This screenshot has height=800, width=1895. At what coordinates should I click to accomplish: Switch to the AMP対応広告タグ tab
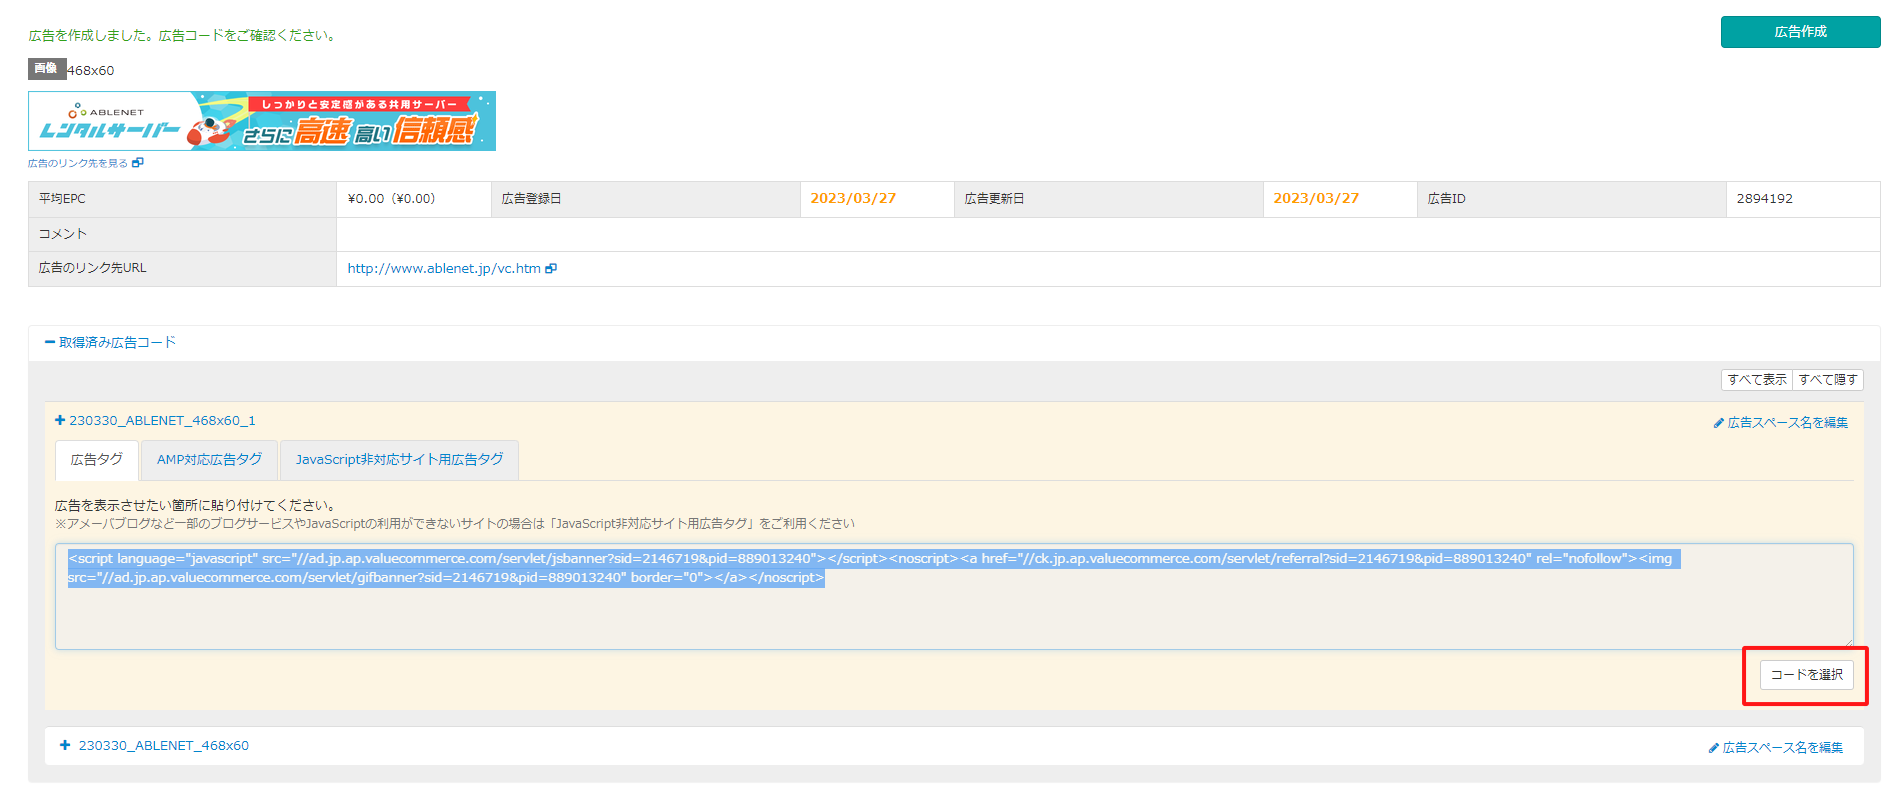(209, 460)
